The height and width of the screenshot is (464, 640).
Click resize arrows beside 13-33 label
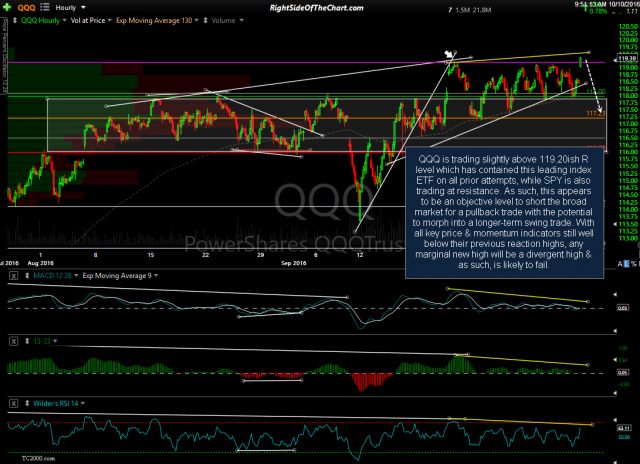[x=27, y=341]
